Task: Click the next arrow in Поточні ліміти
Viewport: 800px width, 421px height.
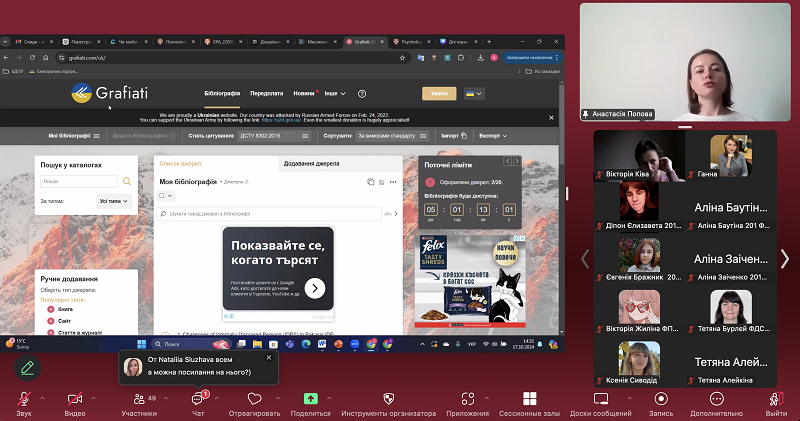Action: [x=517, y=161]
